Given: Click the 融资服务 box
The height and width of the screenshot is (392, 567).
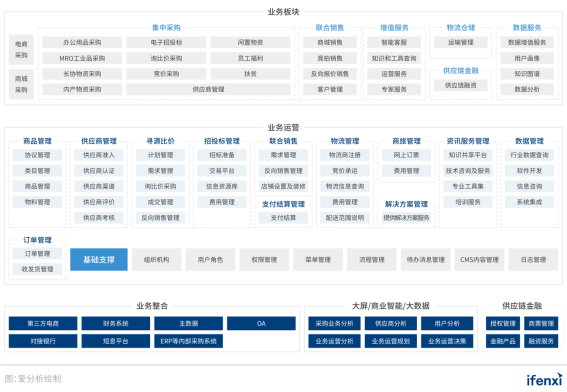Looking at the screenshot, I should 541,341.
